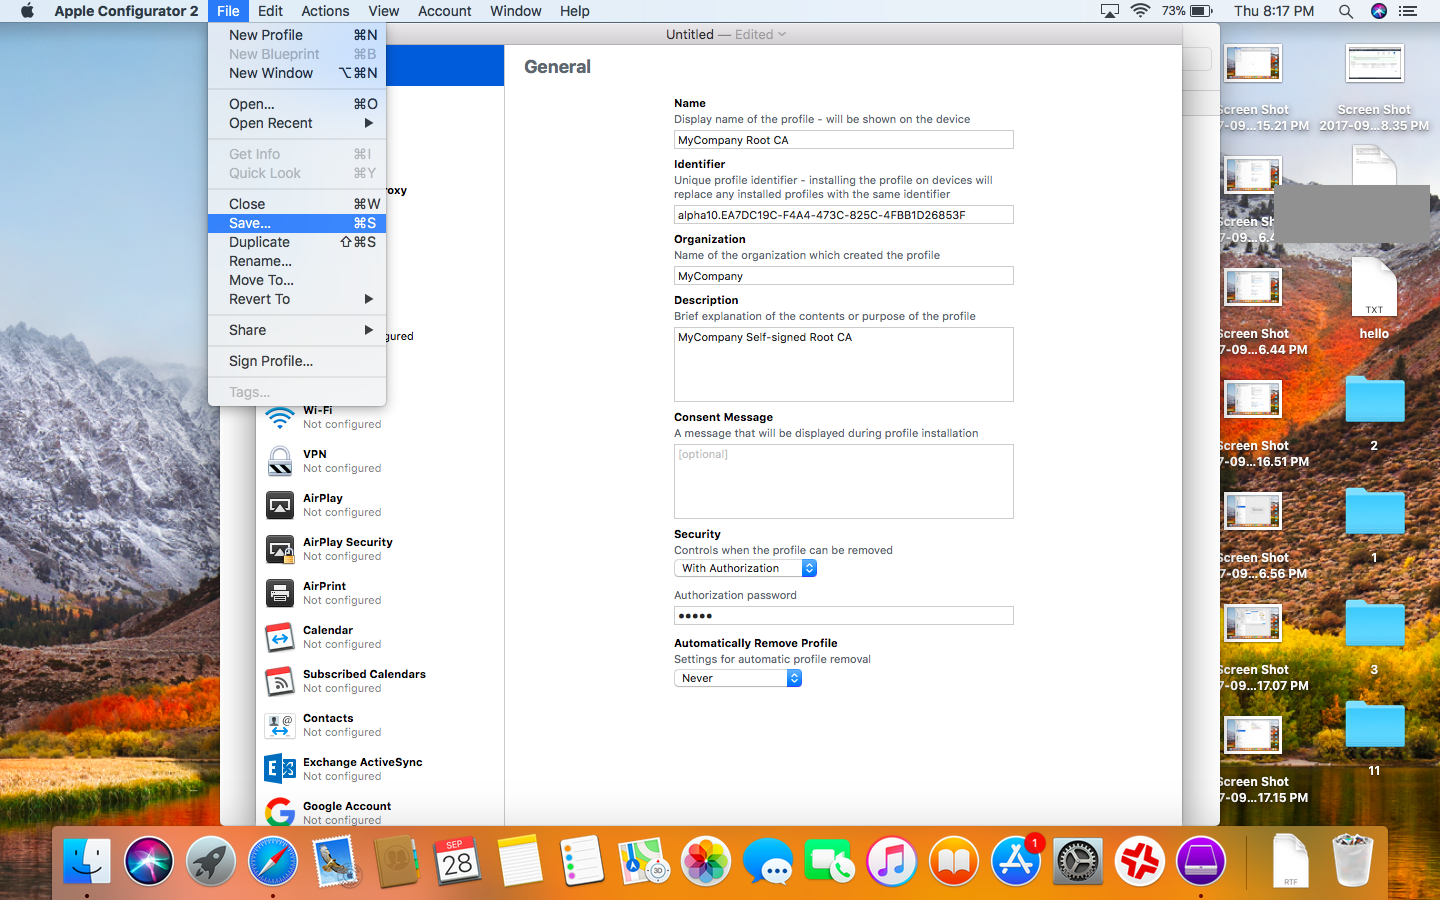Open the Calendar payload icon
Screen dimensions: 1440x900
(280, 637)
